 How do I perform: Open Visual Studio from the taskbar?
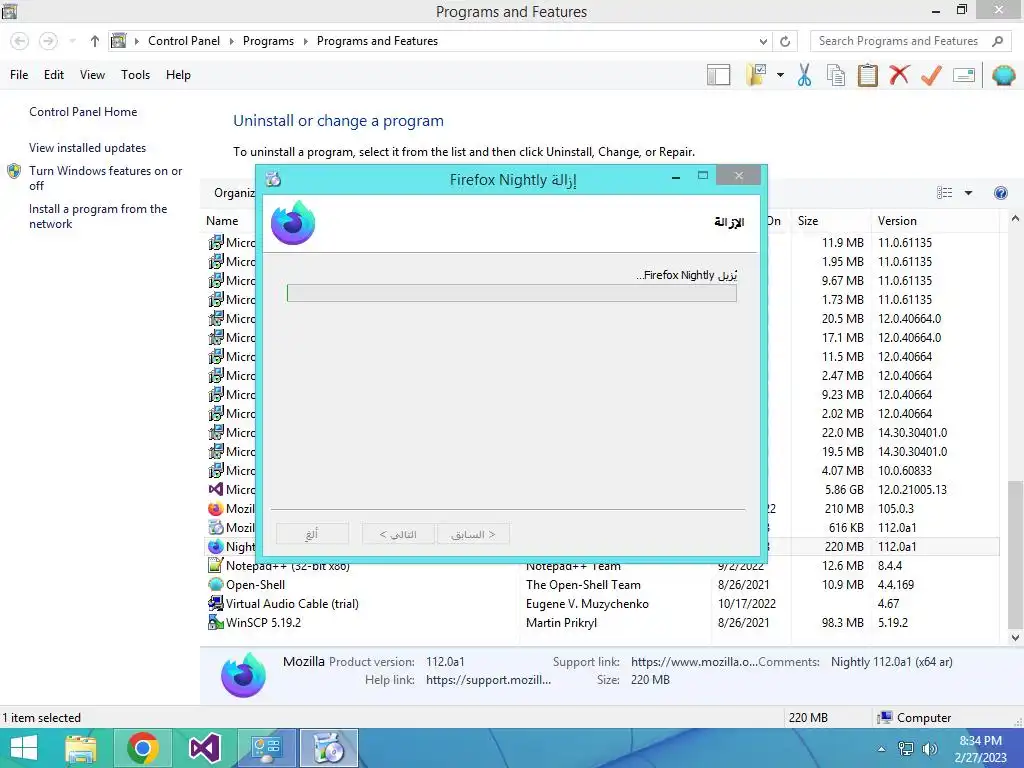tap(204, 748)
